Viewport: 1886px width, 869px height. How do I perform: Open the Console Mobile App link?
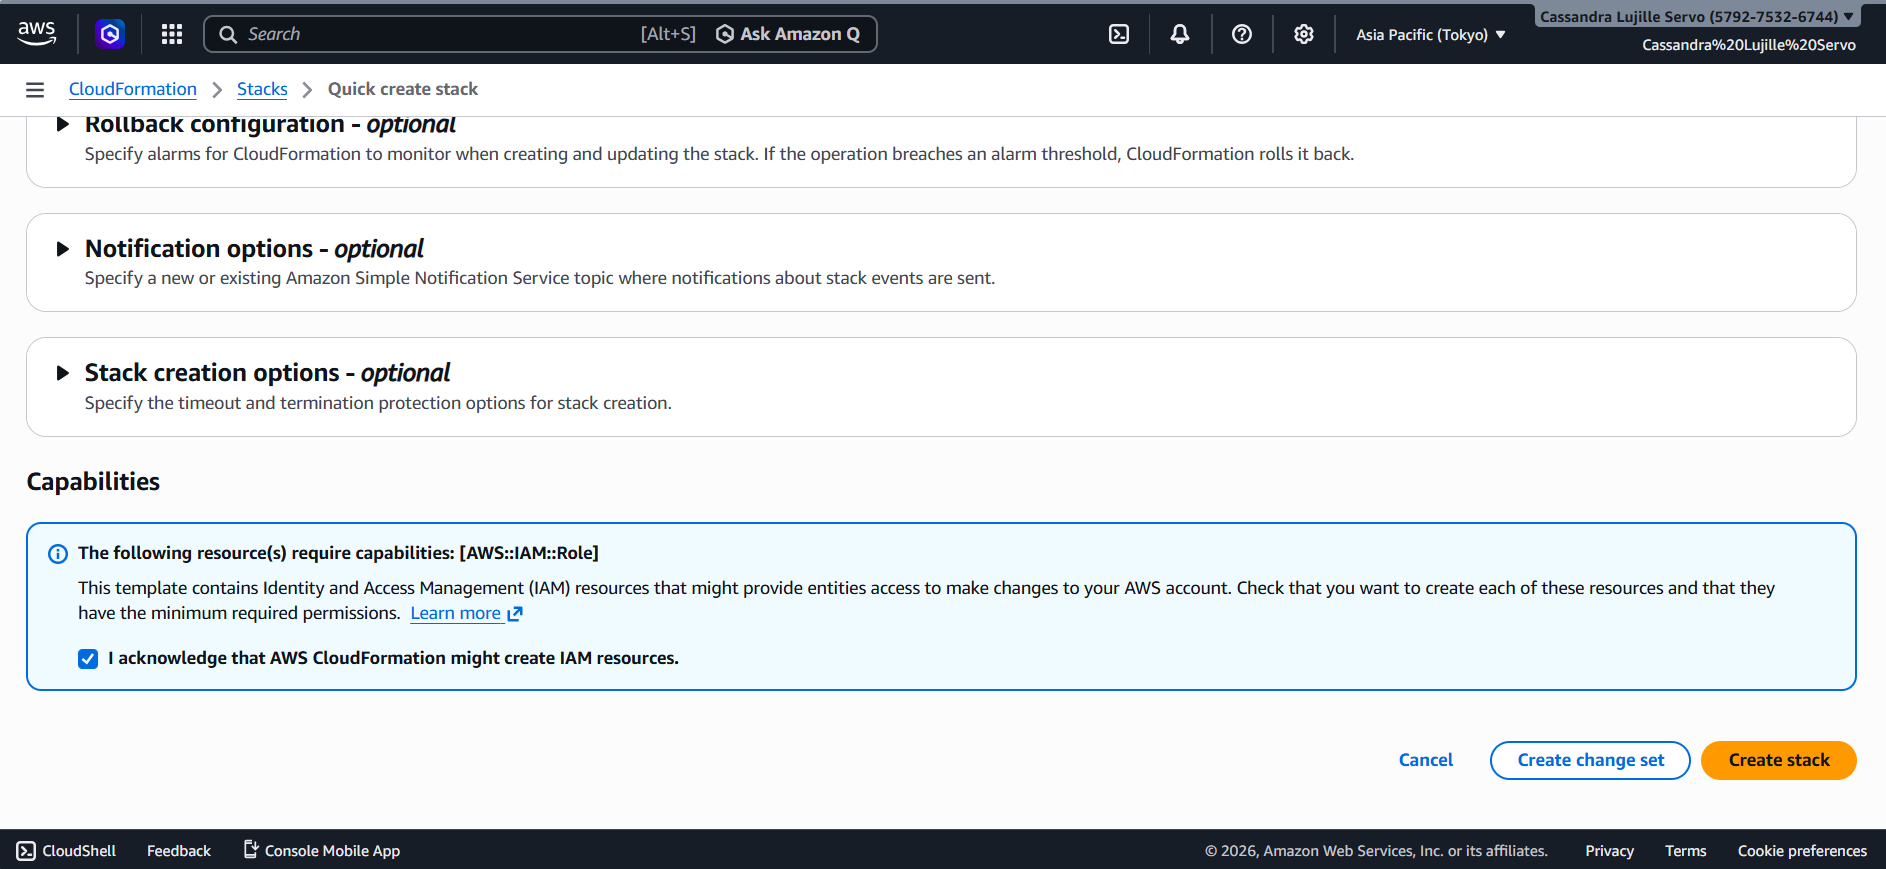(322, 851)
